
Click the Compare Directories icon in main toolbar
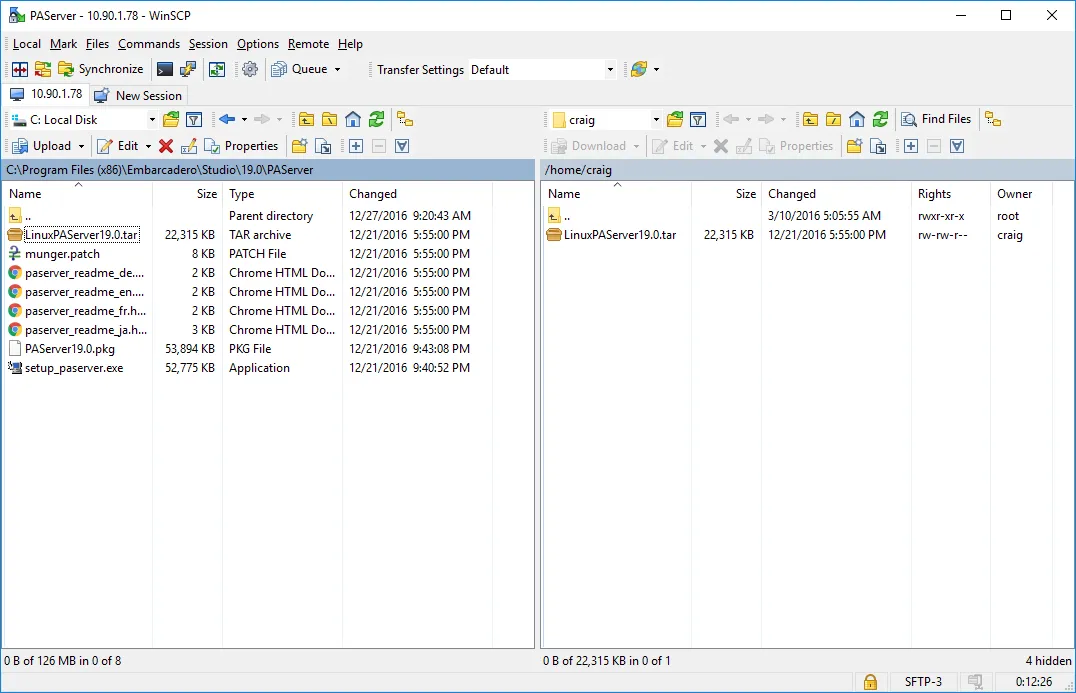20,69
